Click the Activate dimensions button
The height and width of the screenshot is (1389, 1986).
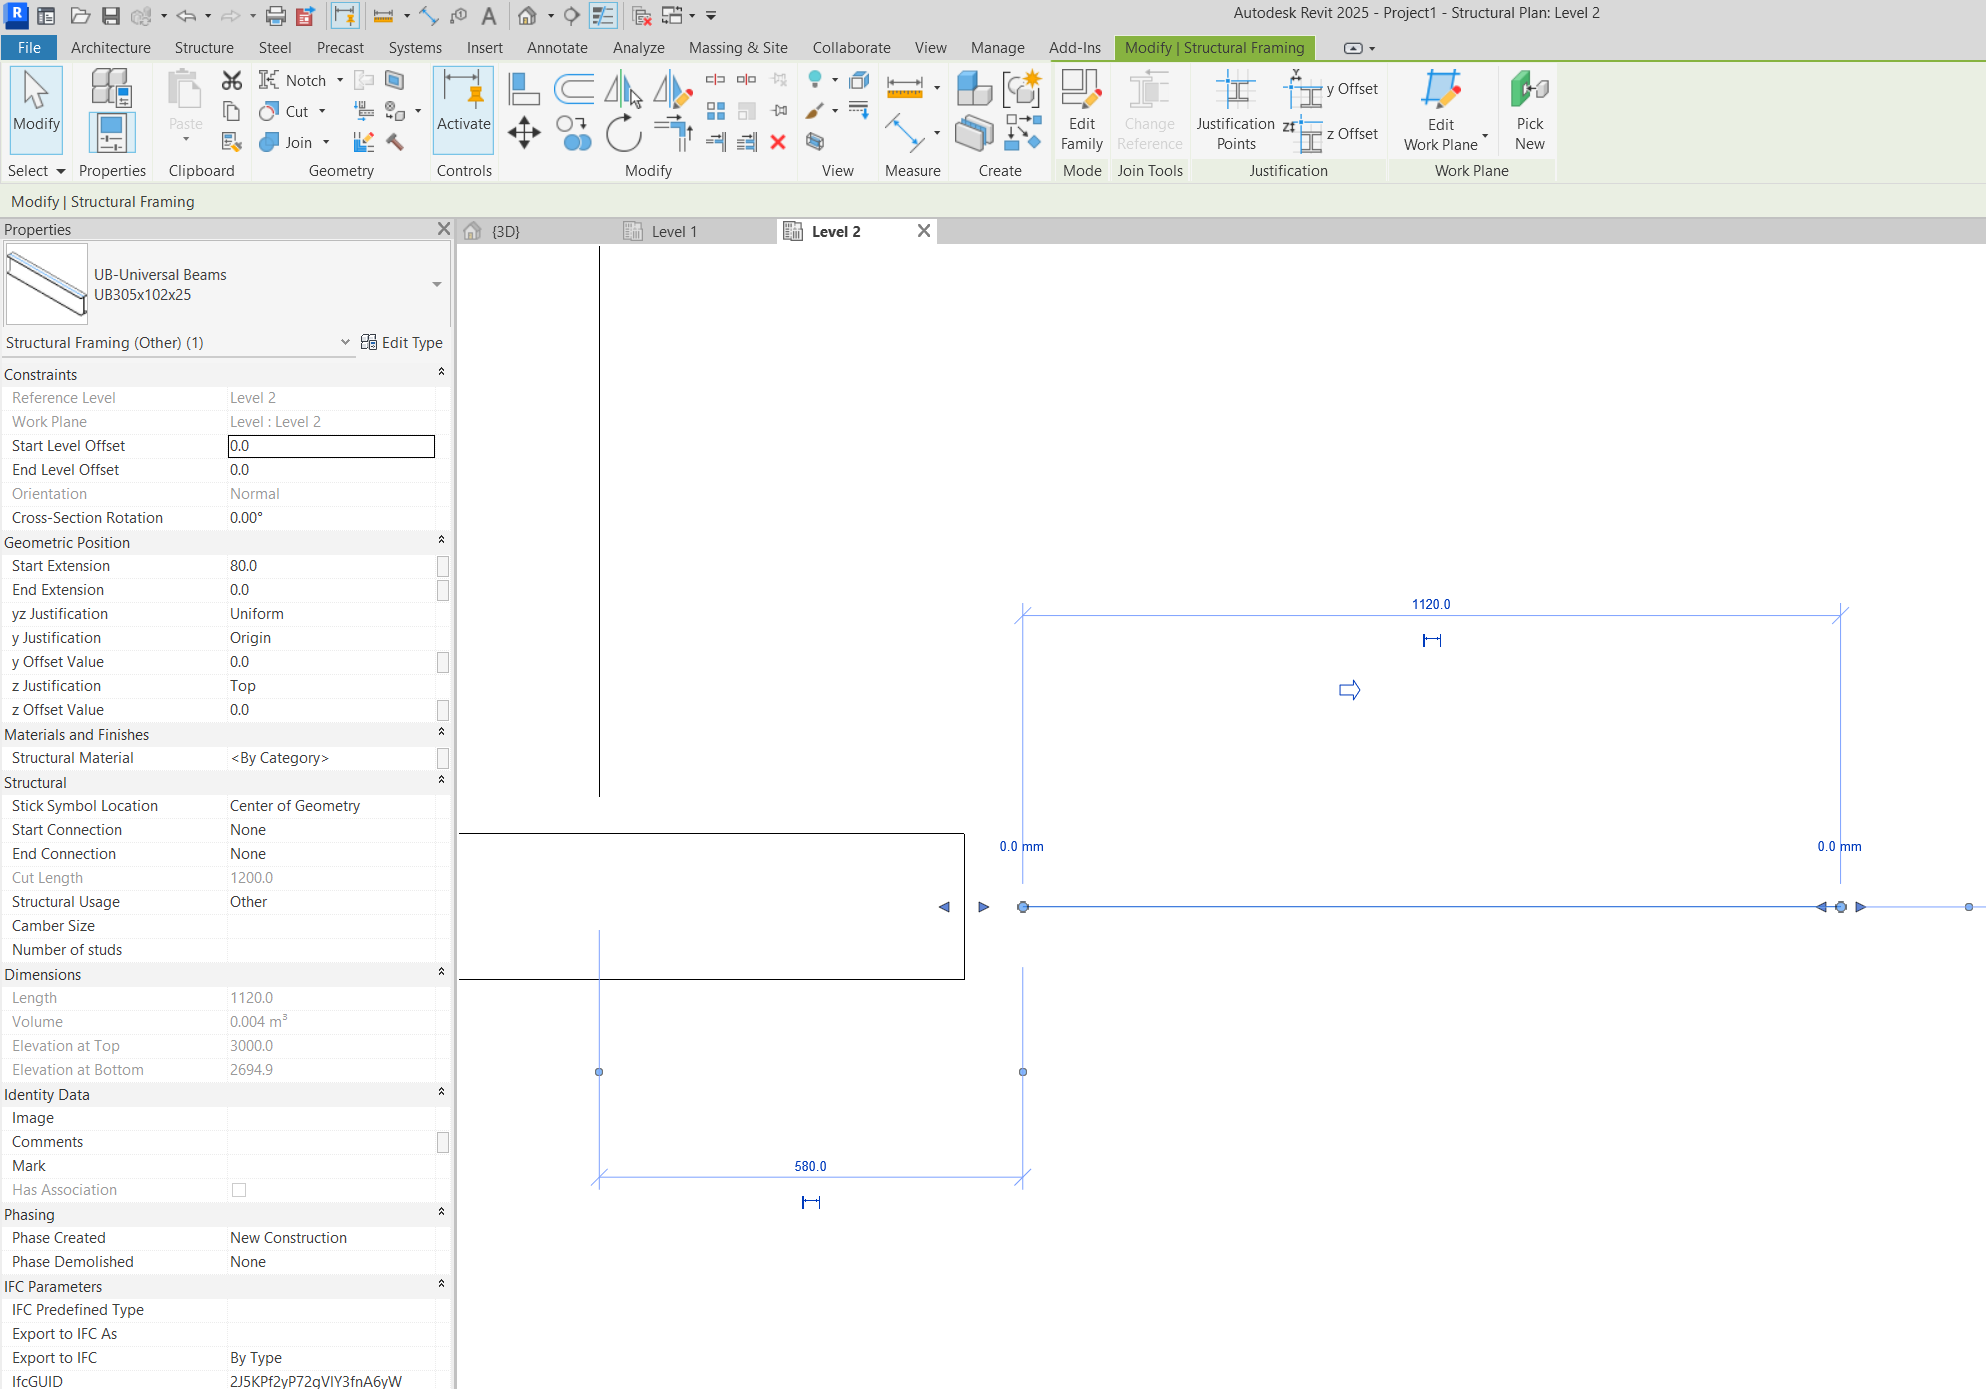tap(463, 110)
